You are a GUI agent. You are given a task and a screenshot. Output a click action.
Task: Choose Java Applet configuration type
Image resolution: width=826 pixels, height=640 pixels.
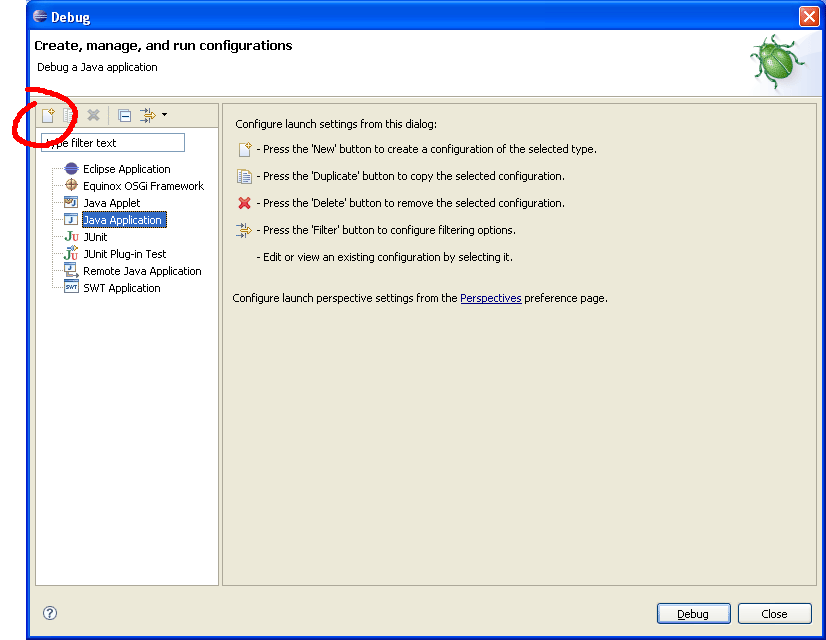tap(111, 203)
